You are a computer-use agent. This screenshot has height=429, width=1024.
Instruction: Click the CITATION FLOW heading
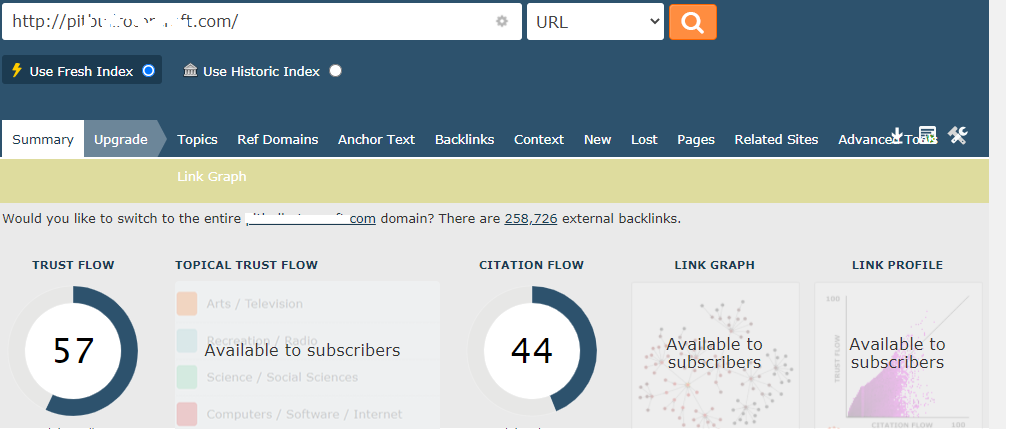pyautogui.click(x=532, y=265)
